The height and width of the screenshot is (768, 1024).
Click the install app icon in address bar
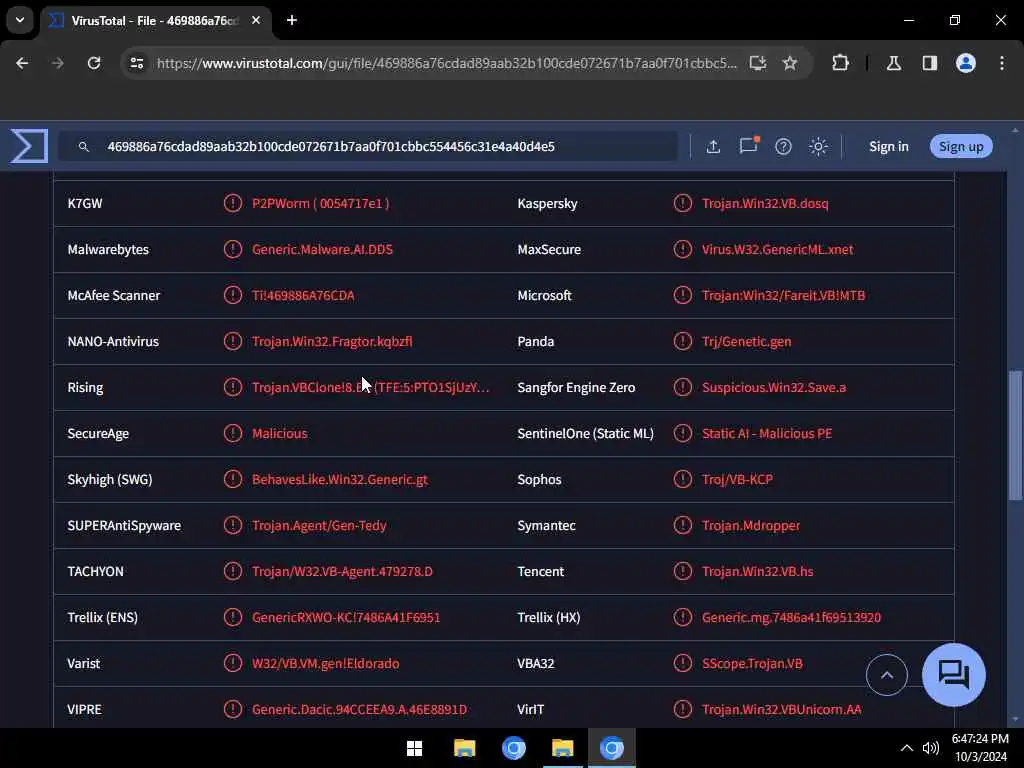(758, 63)
